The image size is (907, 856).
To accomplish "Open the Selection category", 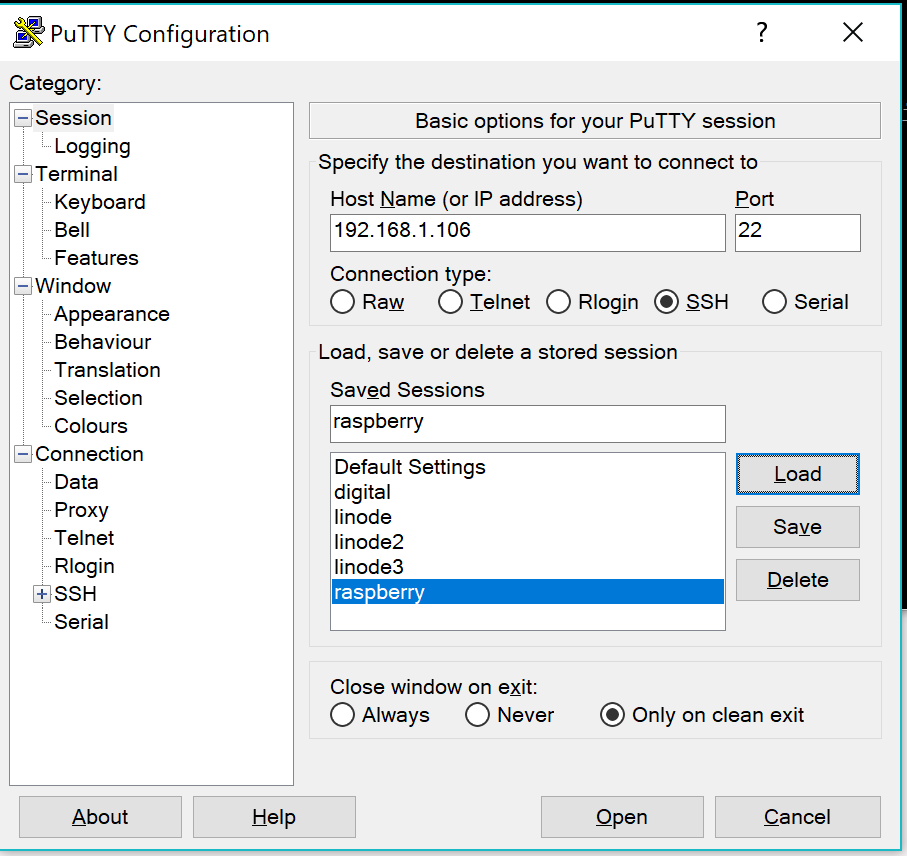I will coord(98,398).
